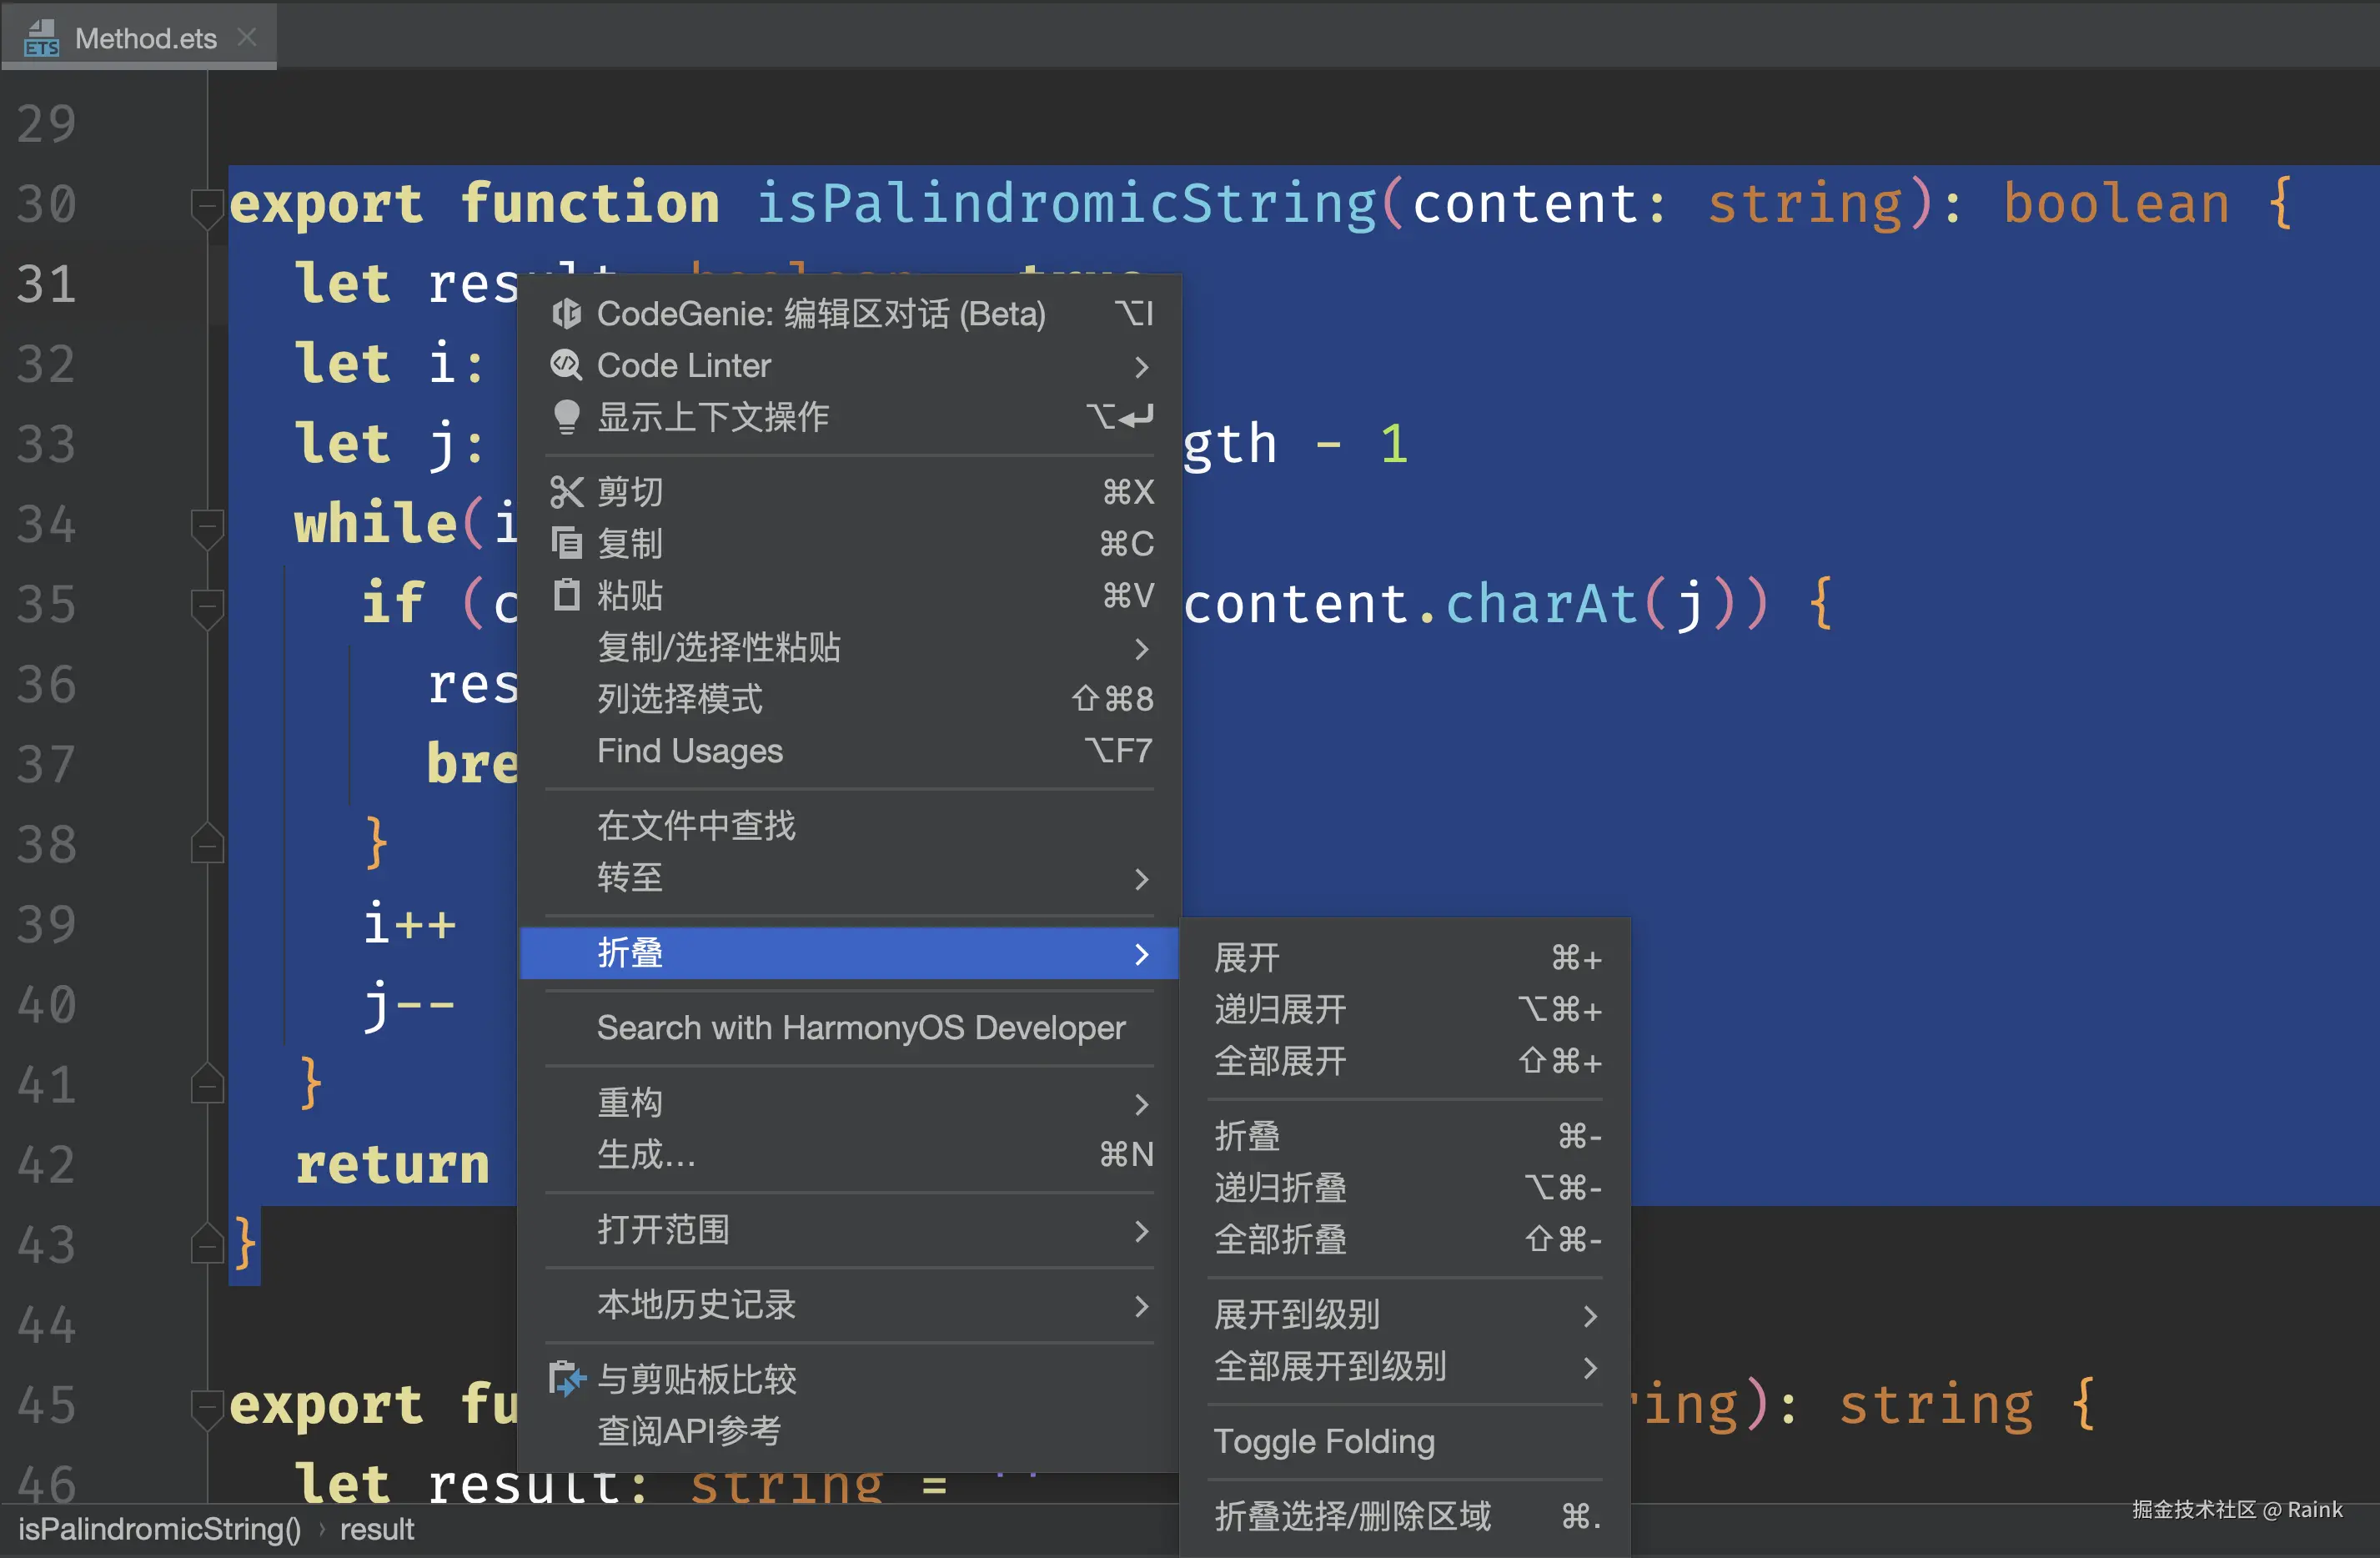Toggle the if-block fold marker on line 35
2380x1558 pixels.
pos(206,607)
